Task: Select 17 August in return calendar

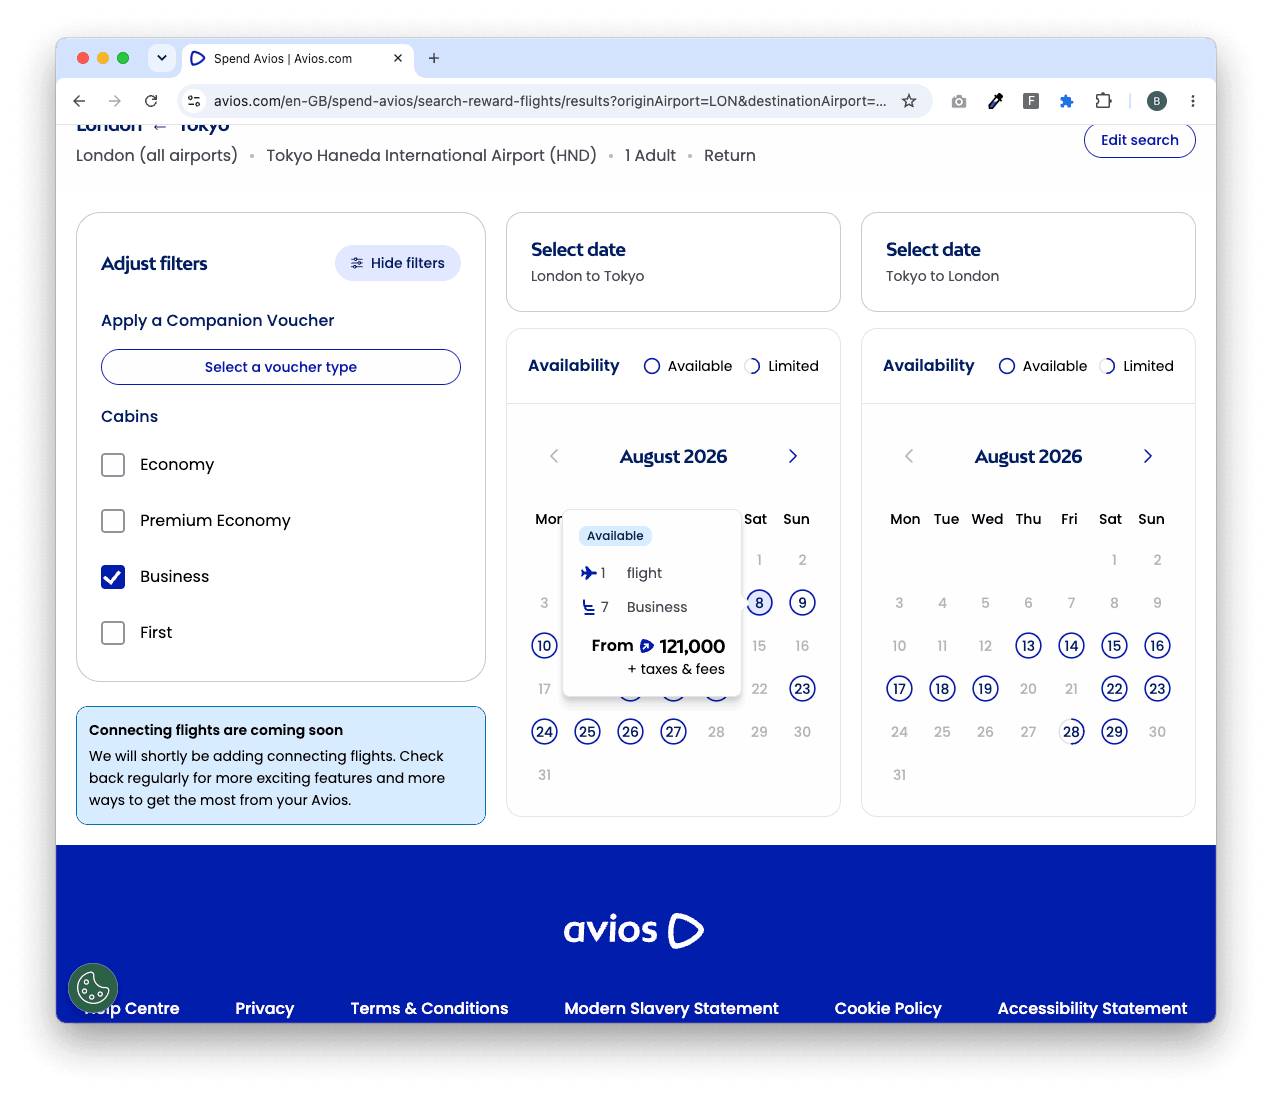Action: pyautogui.click(x=899, y=689)
